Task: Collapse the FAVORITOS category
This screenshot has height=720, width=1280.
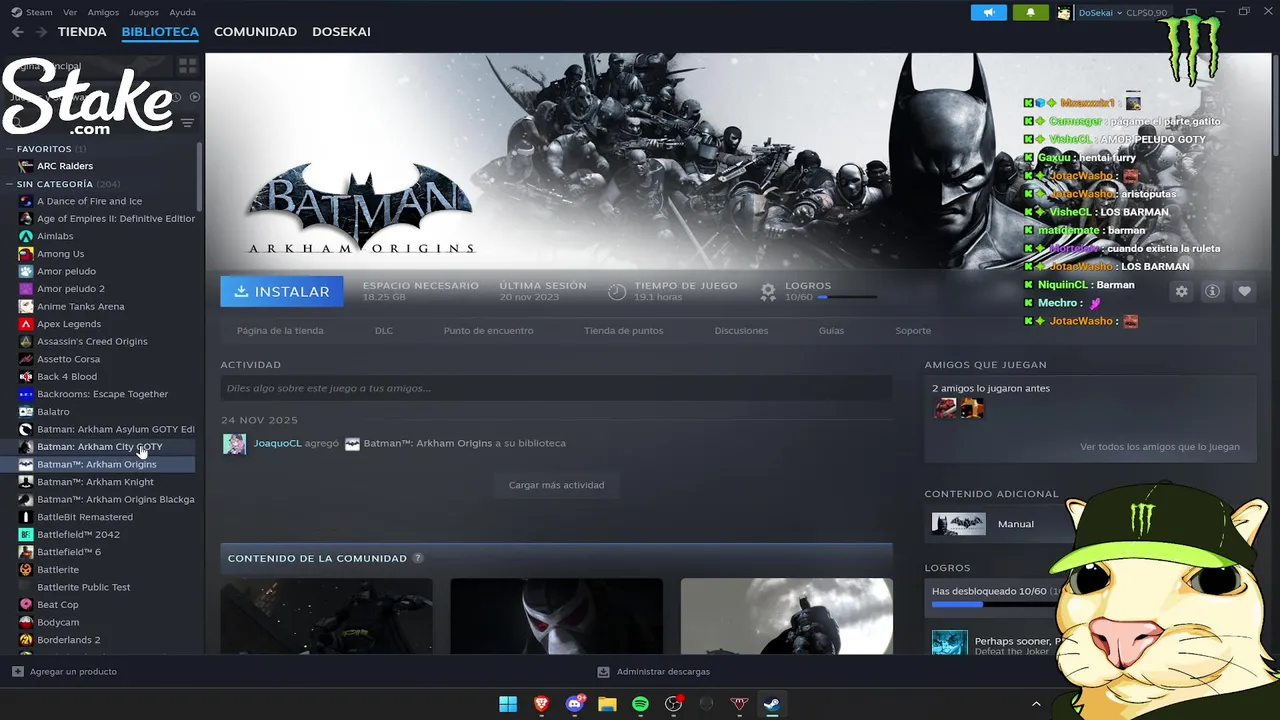Action: point(10,149)
